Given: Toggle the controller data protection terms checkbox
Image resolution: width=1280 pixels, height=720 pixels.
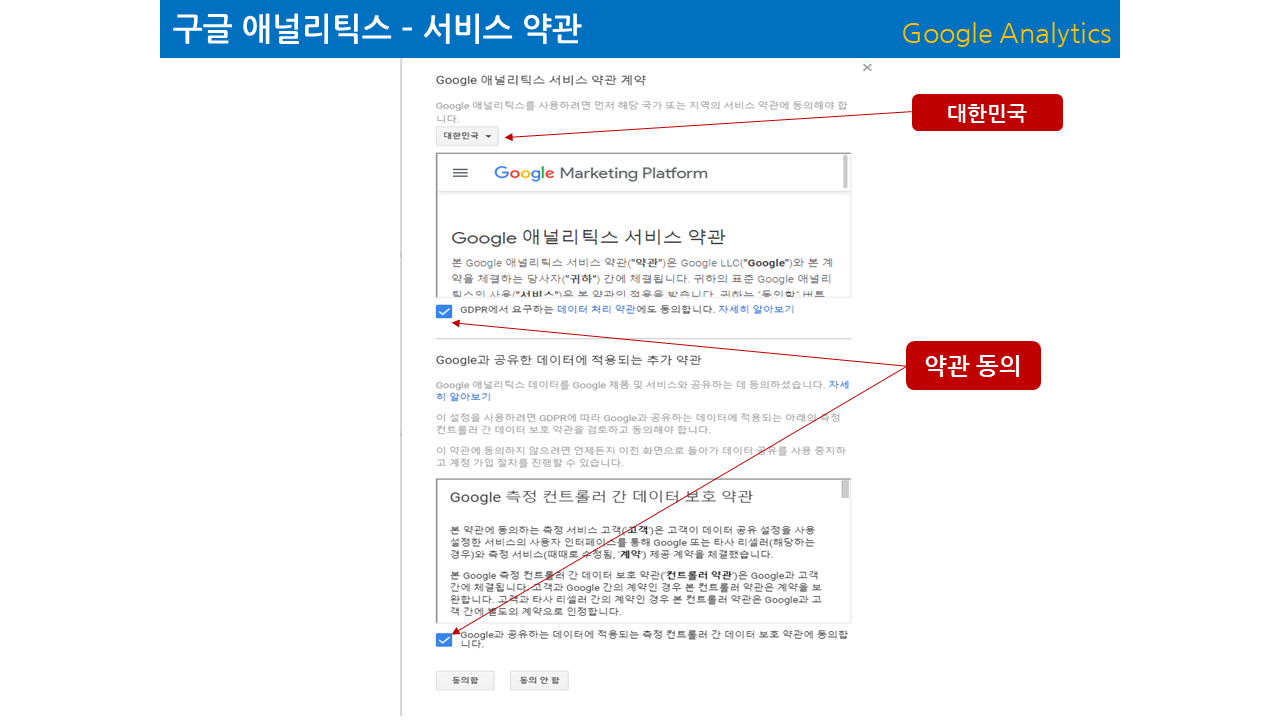Looking at the screenshot, I should coord(444,640).
